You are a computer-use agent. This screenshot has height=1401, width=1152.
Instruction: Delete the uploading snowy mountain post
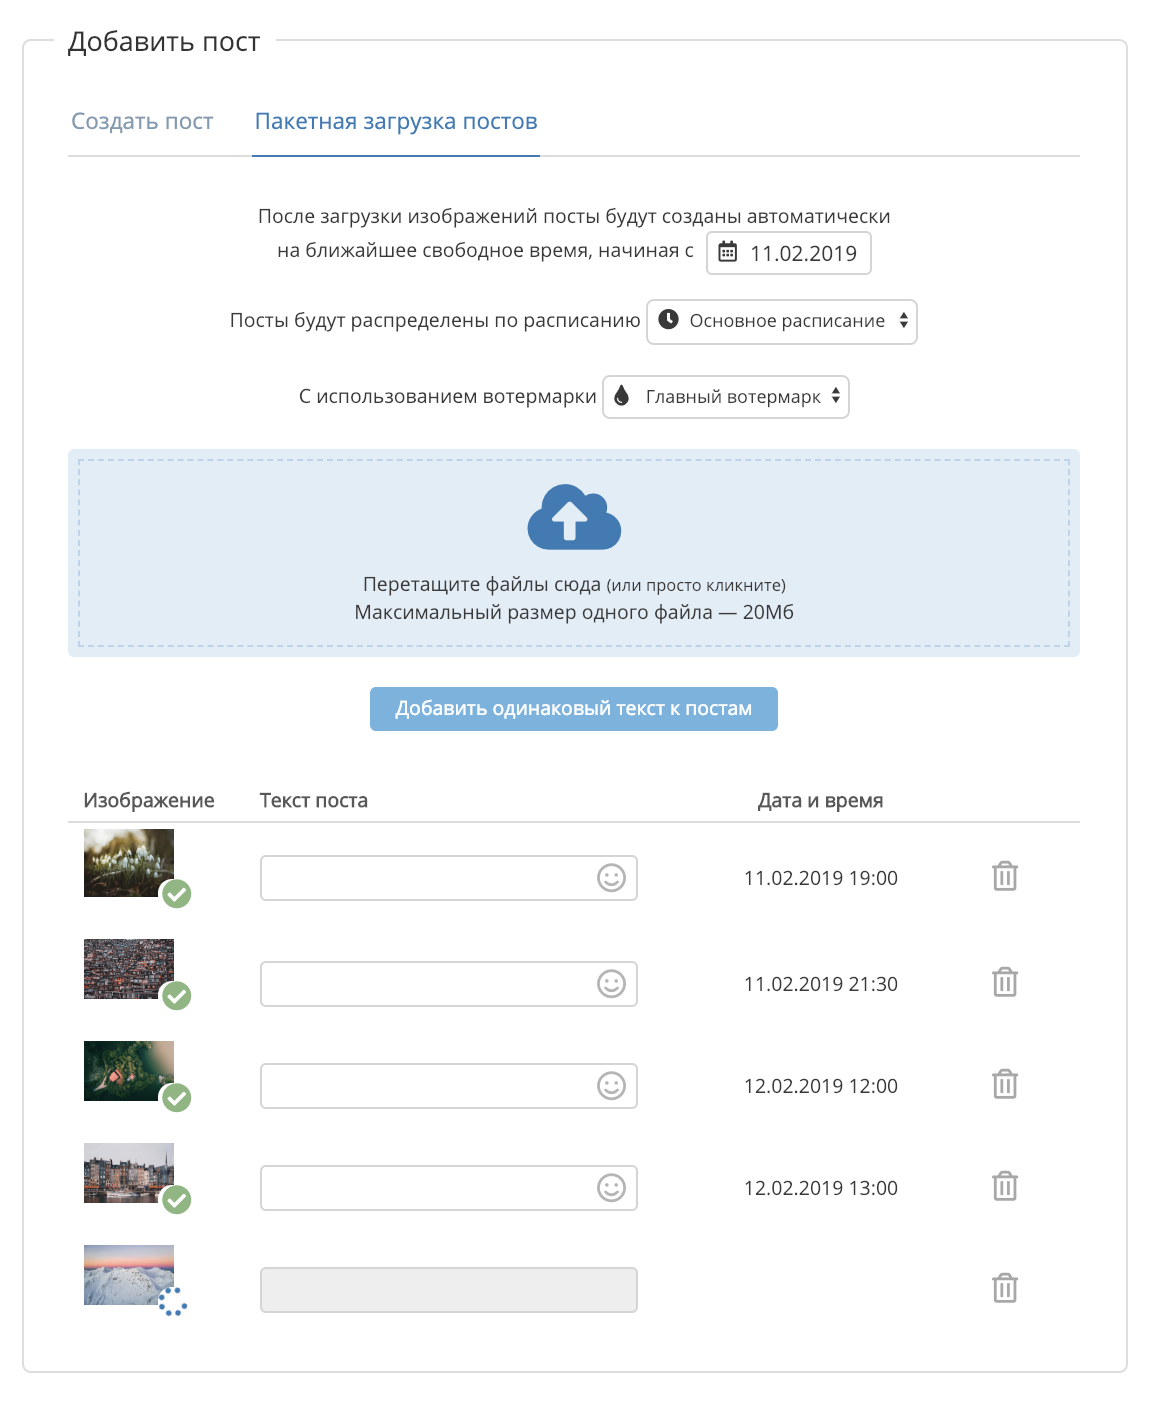pyautogui.click(x=1005, y=1288)
